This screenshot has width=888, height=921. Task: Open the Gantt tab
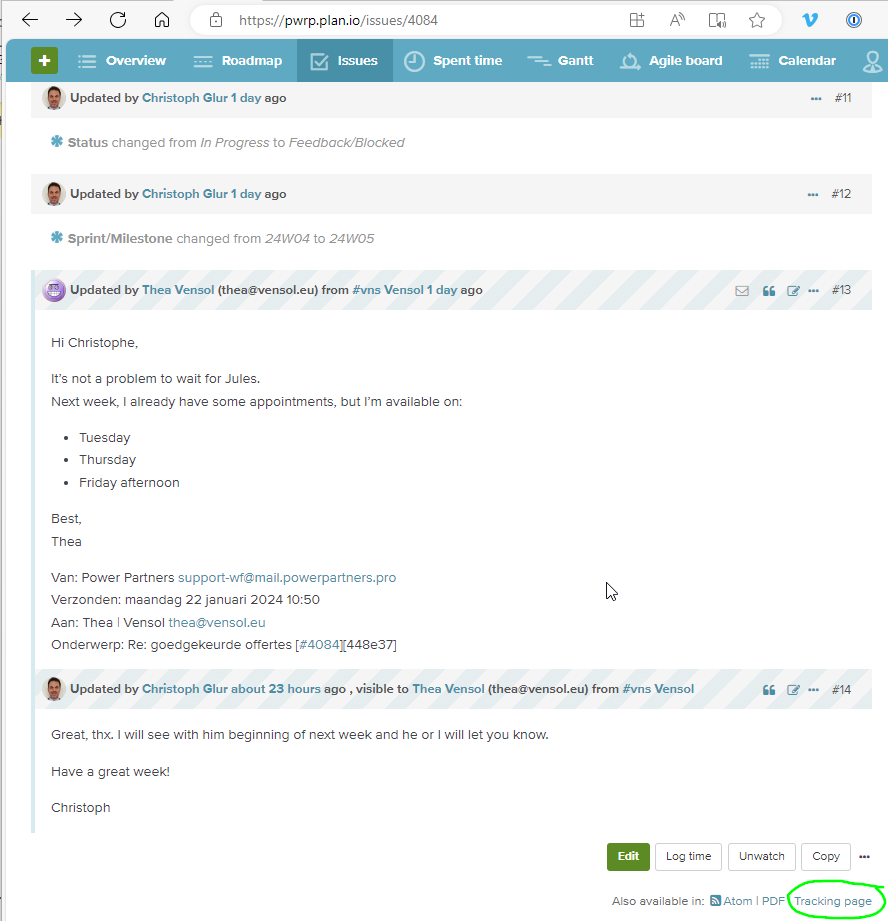click(560, 60)
